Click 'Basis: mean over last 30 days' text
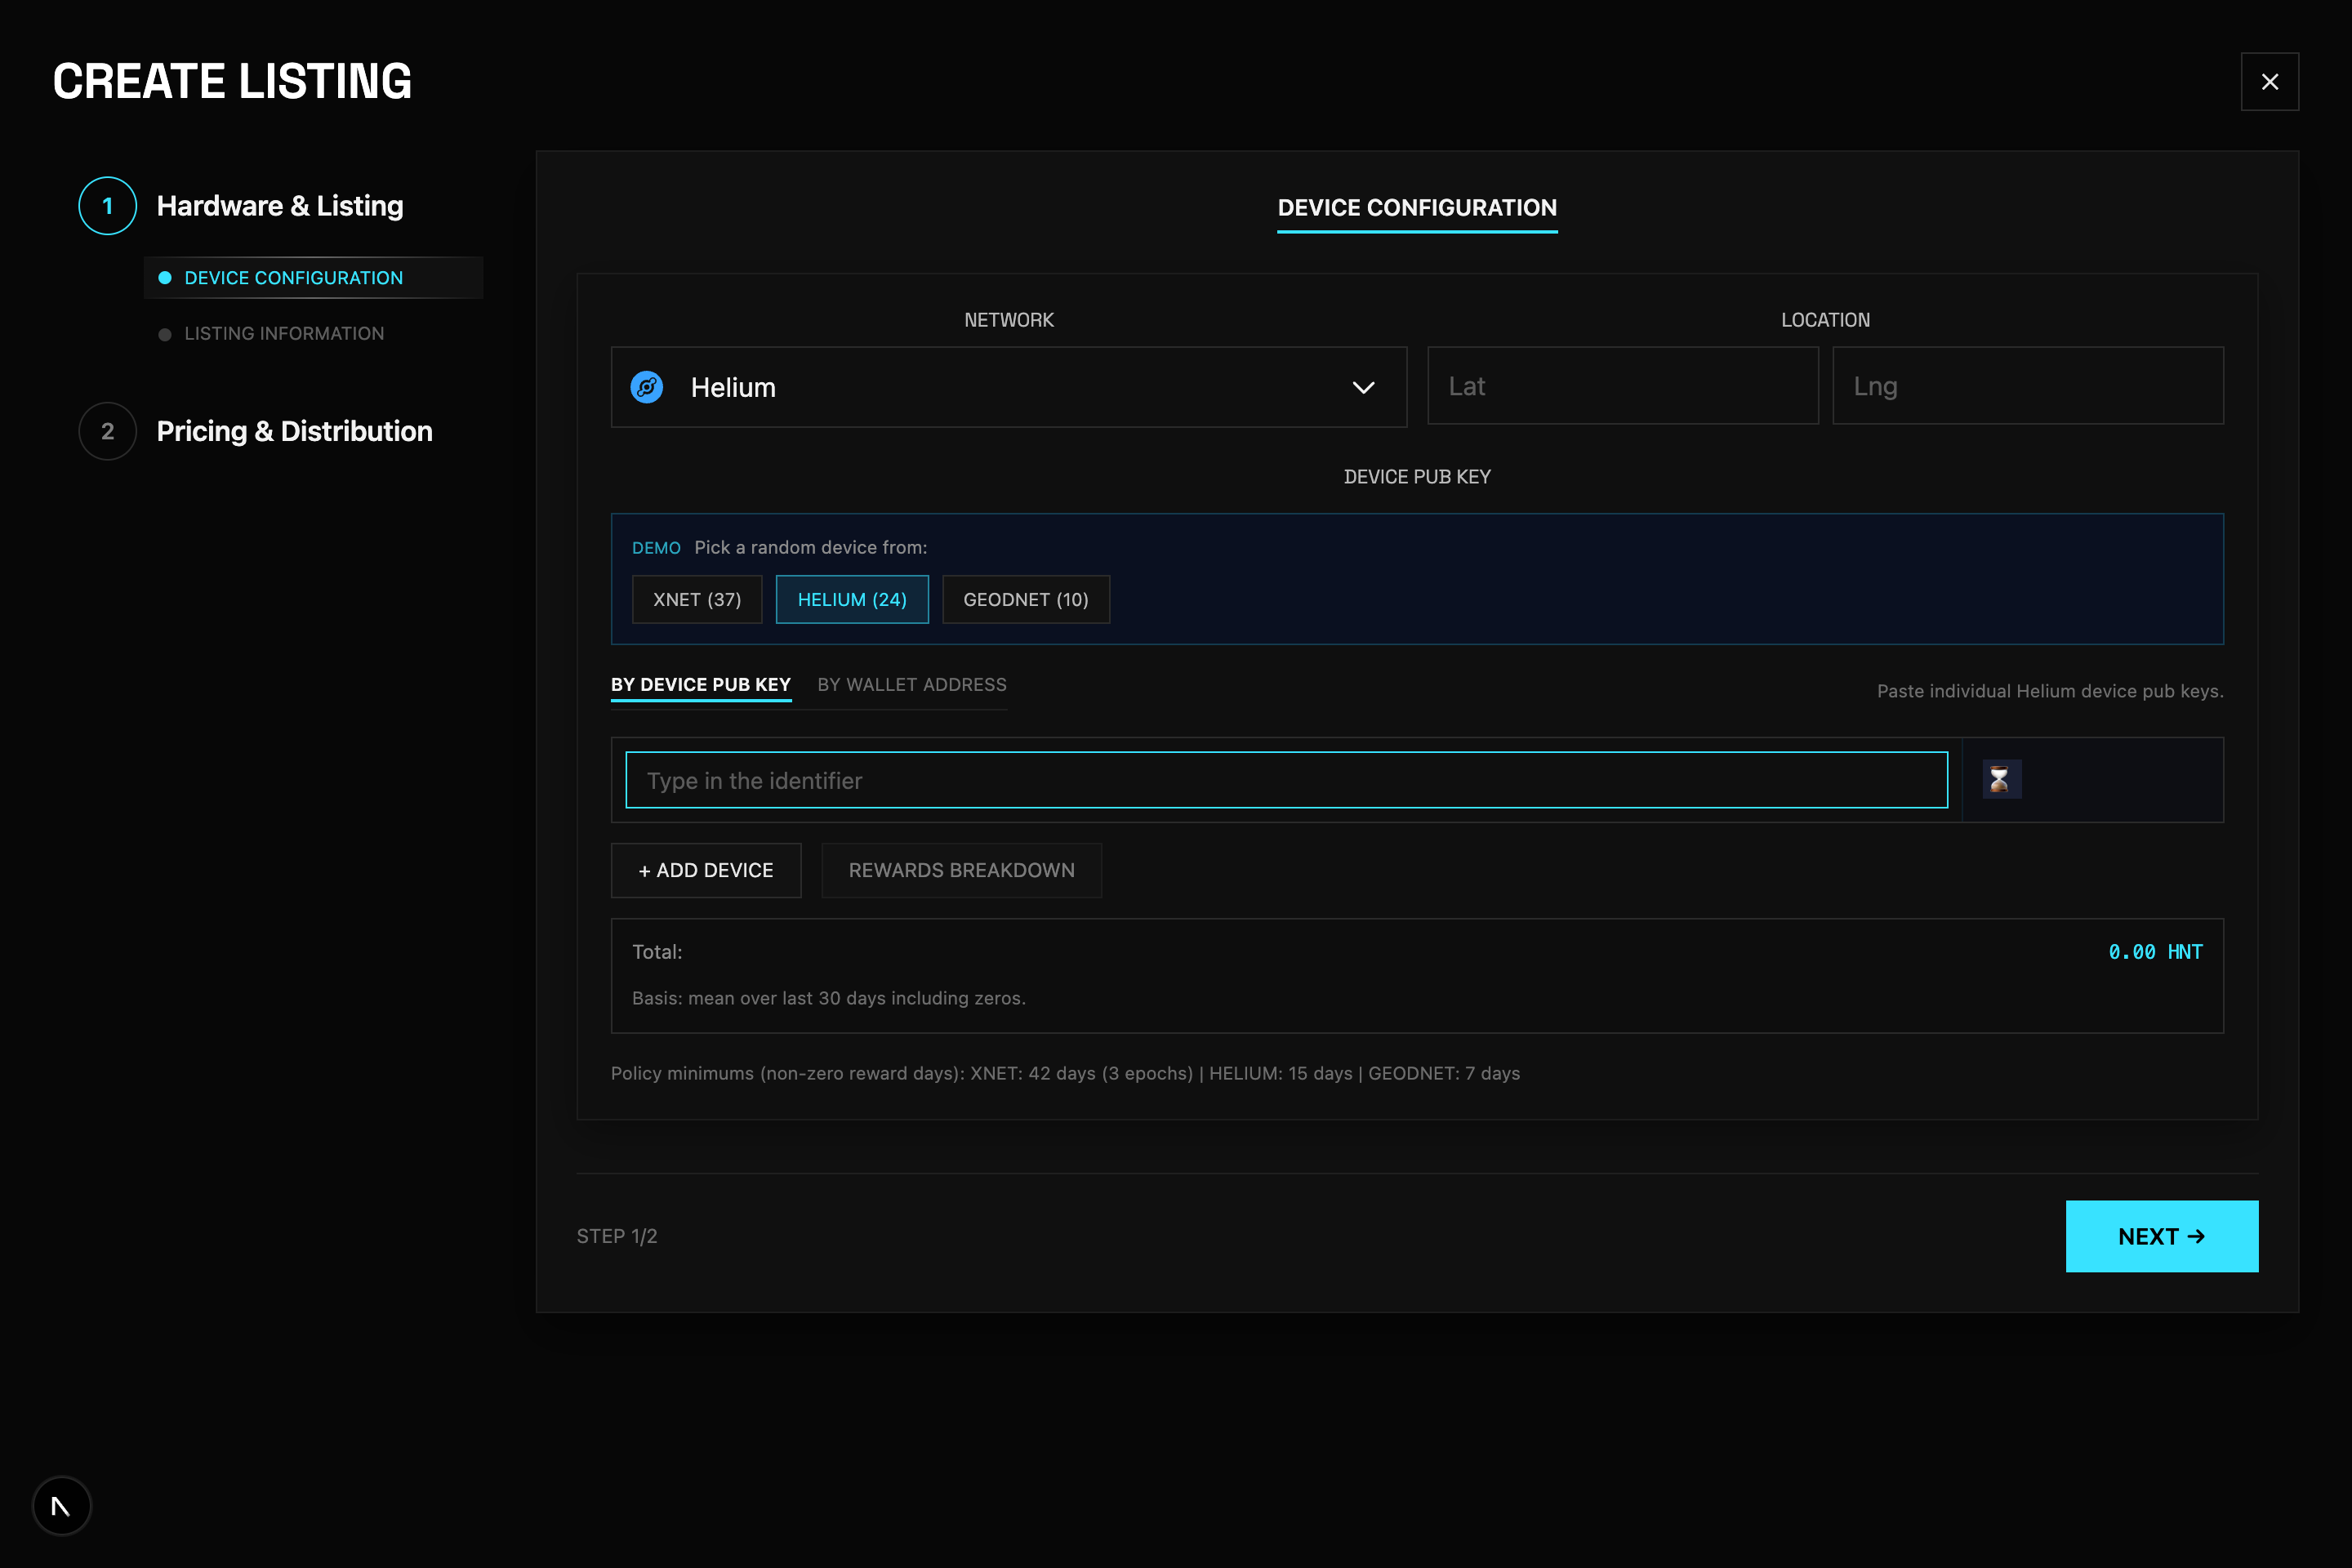This screenshot has width=2352, height=1568. point(829,998)
